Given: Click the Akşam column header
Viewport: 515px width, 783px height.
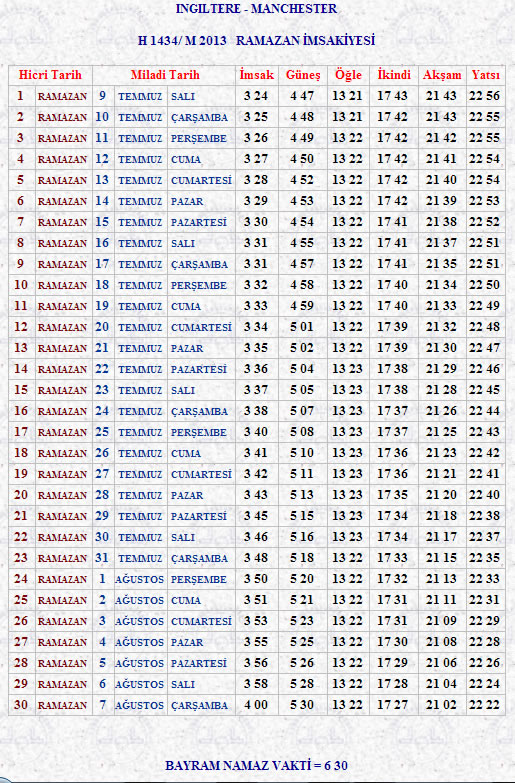Looking at the screenshot, I should click(x=442, y=75).
